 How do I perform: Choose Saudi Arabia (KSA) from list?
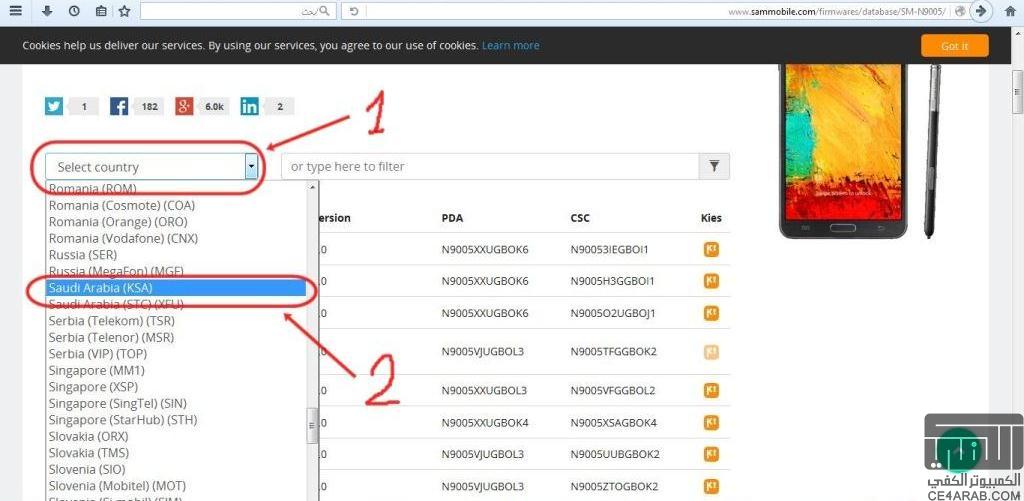click(176, 287)
